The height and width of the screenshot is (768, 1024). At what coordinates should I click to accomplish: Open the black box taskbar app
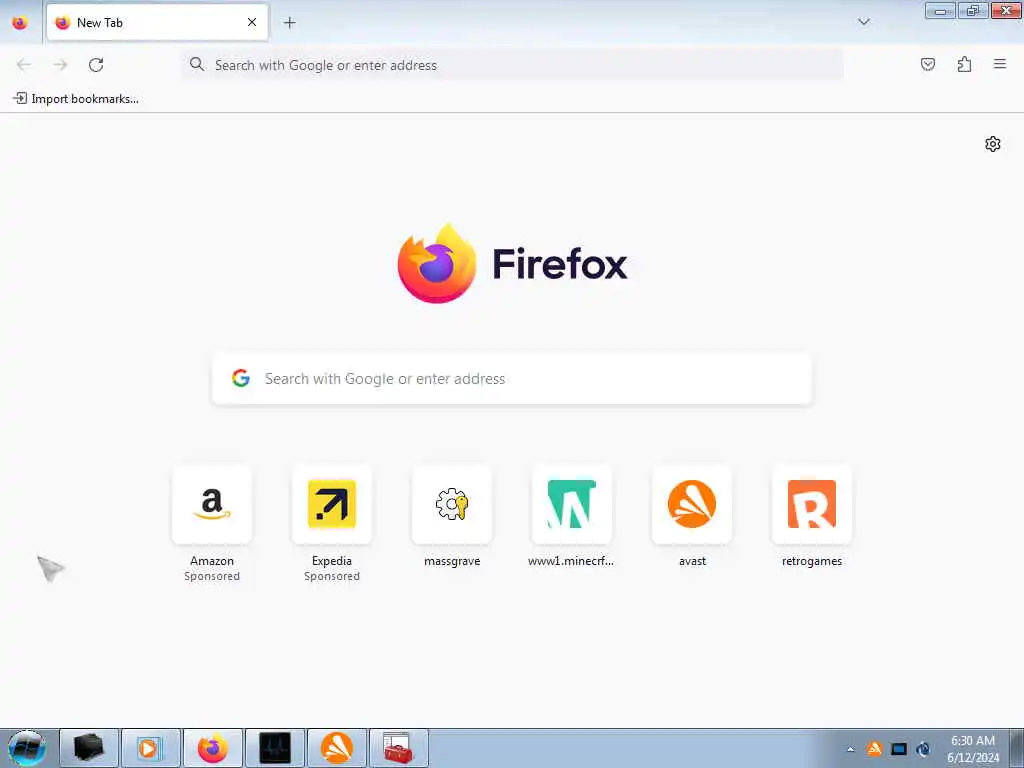(x=89, y=748)
